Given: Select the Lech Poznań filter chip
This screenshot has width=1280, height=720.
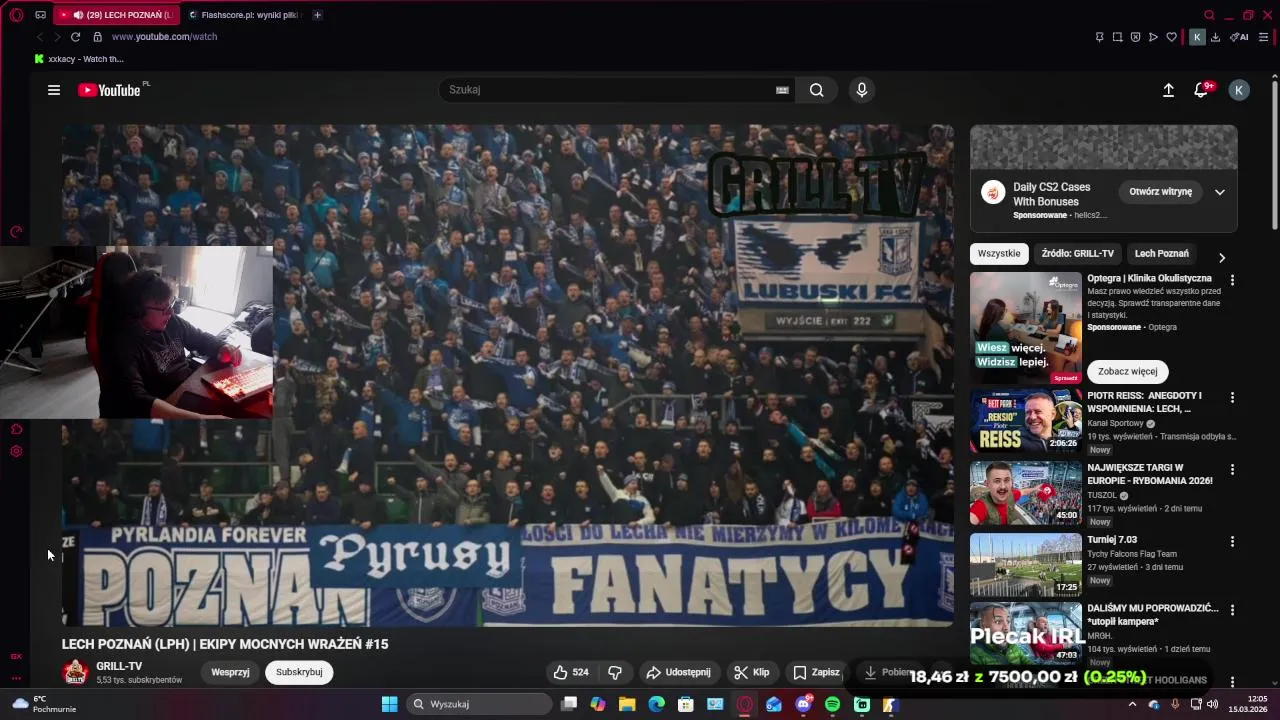Looking at the screenshot, I should [x=1162, y=254].
